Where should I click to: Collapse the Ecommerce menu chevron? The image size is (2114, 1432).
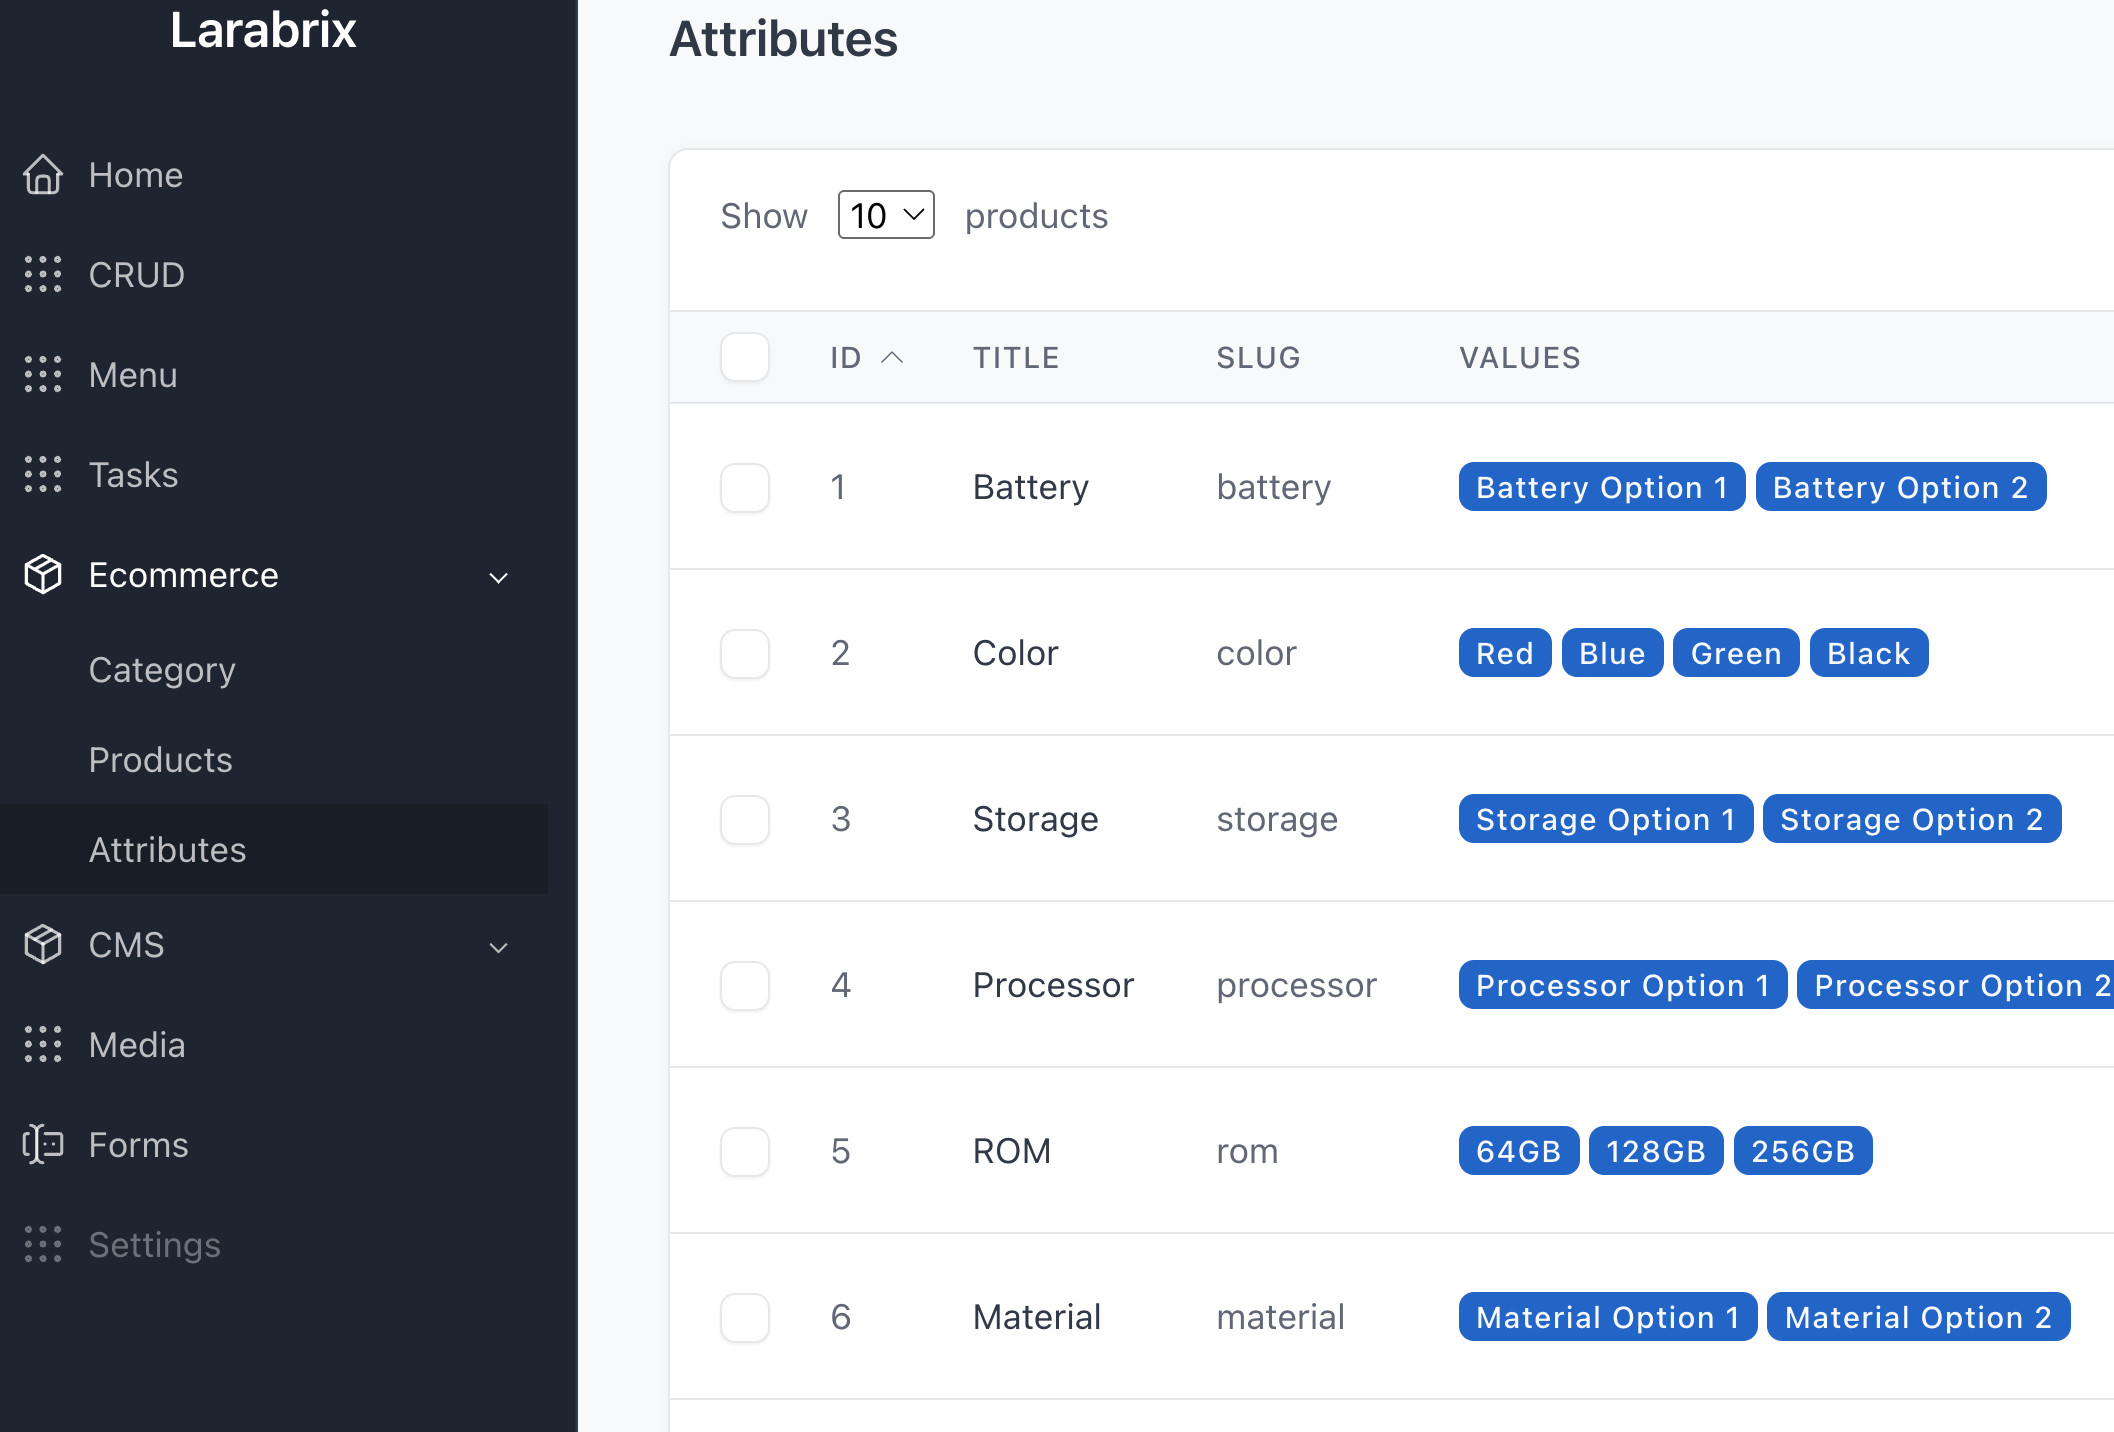click(499, 577)
